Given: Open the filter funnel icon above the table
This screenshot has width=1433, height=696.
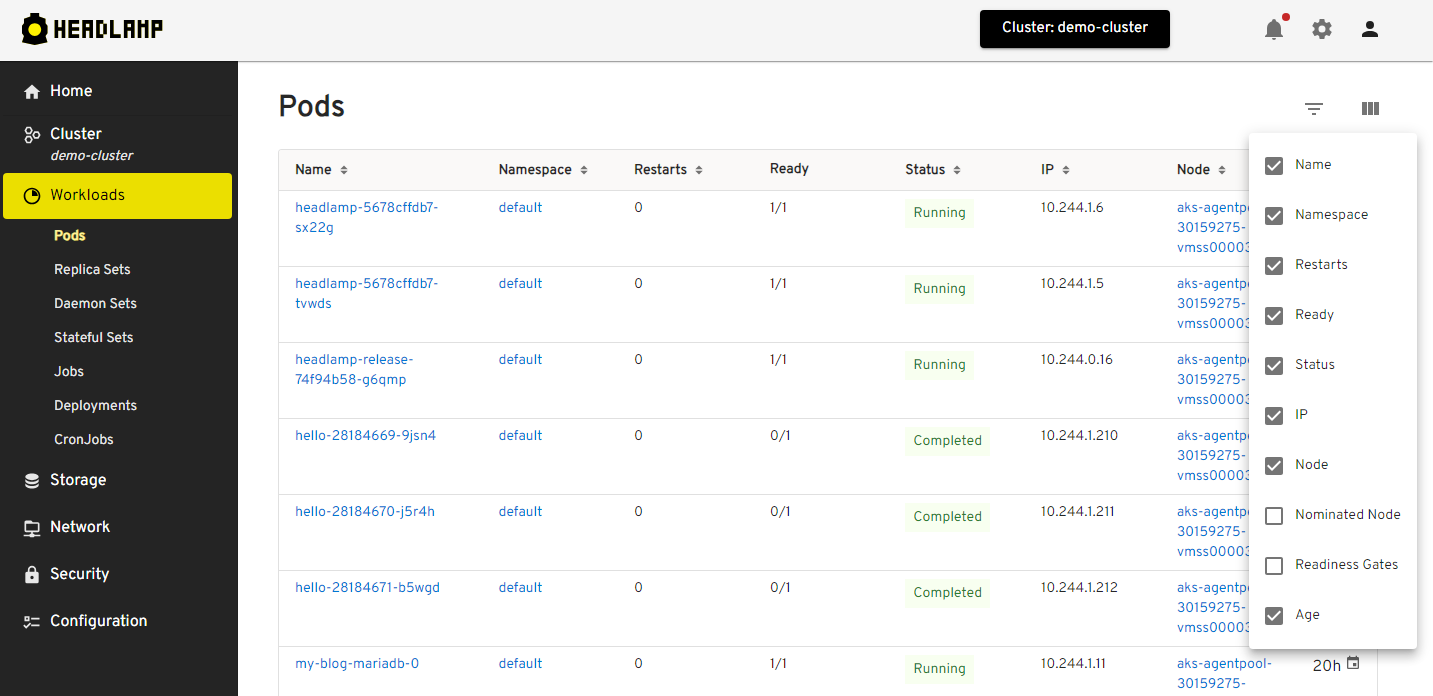Looking at the screenshot, I should [1313, 108].
